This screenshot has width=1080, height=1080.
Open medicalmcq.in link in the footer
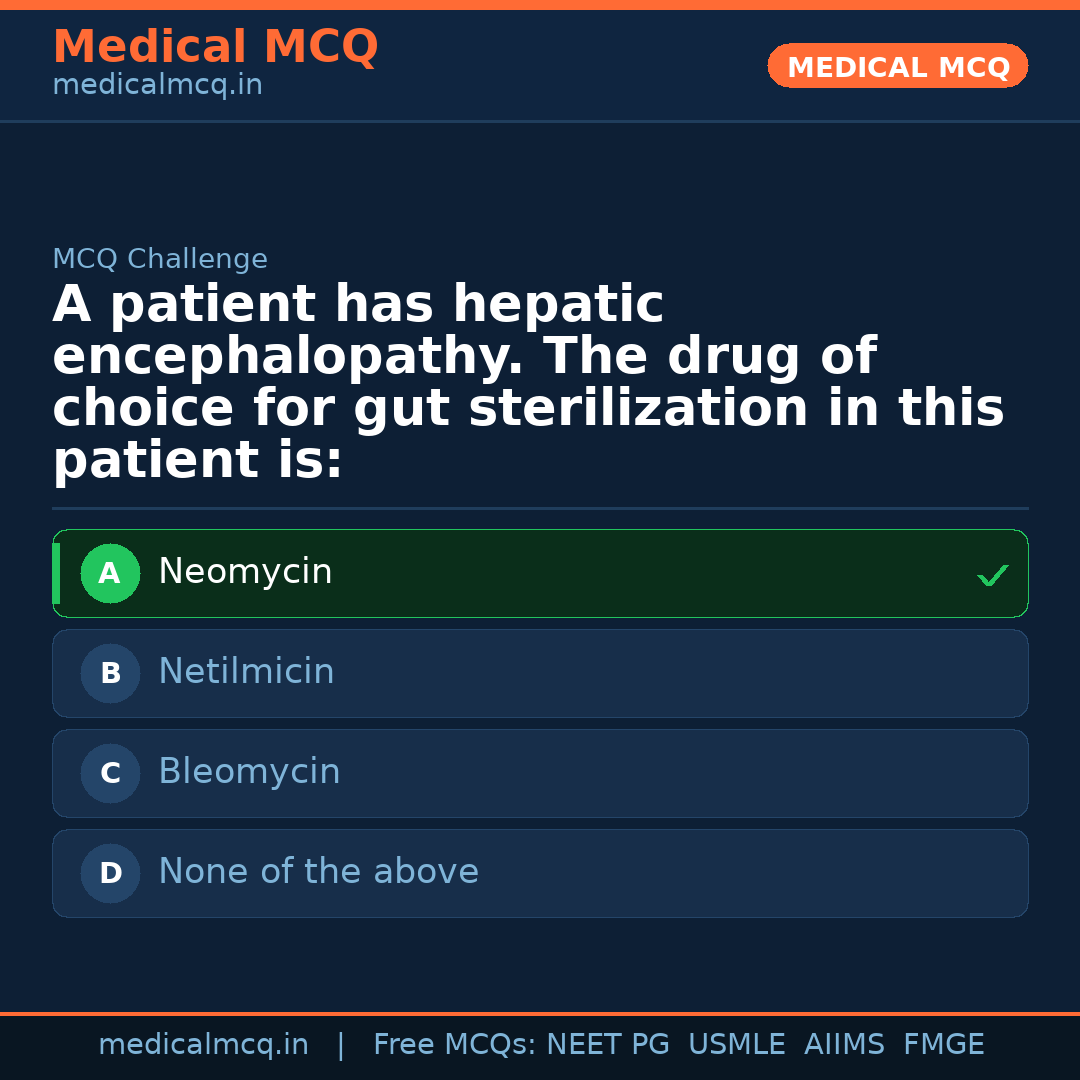pyautogui.click(x=203, y=1045)
